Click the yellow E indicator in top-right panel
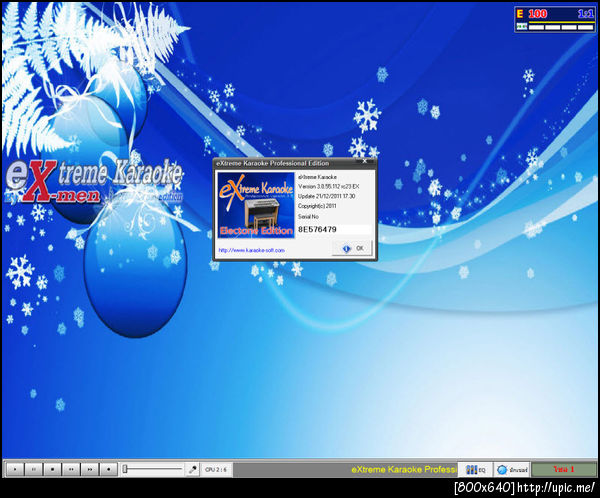The height and width of the screenshot is (498, 600). pyautogui.click(x=520, y=14)
